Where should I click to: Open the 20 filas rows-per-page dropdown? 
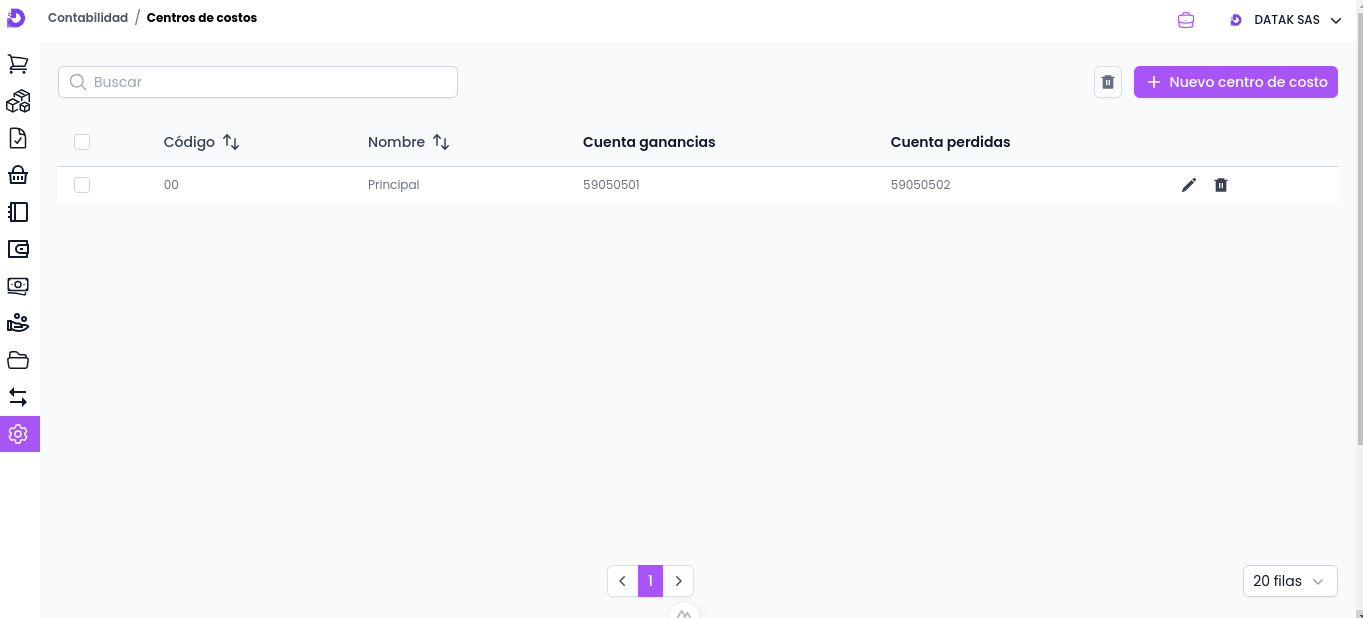click(1289, 581)
